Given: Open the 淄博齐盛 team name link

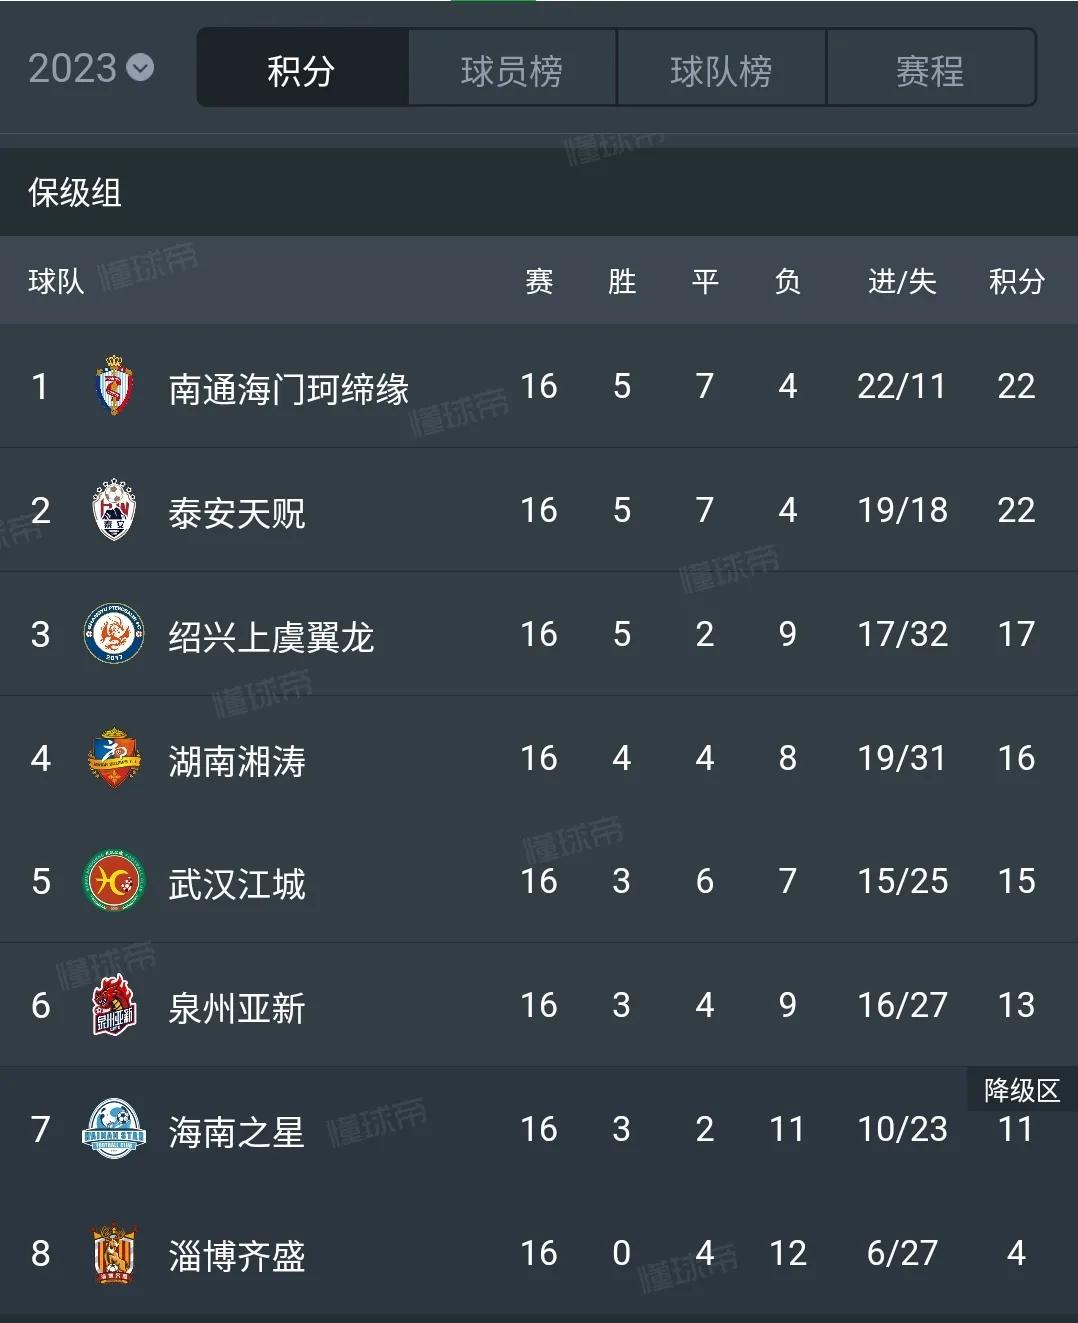Looking at the screenshot, I should (237, 1255).
